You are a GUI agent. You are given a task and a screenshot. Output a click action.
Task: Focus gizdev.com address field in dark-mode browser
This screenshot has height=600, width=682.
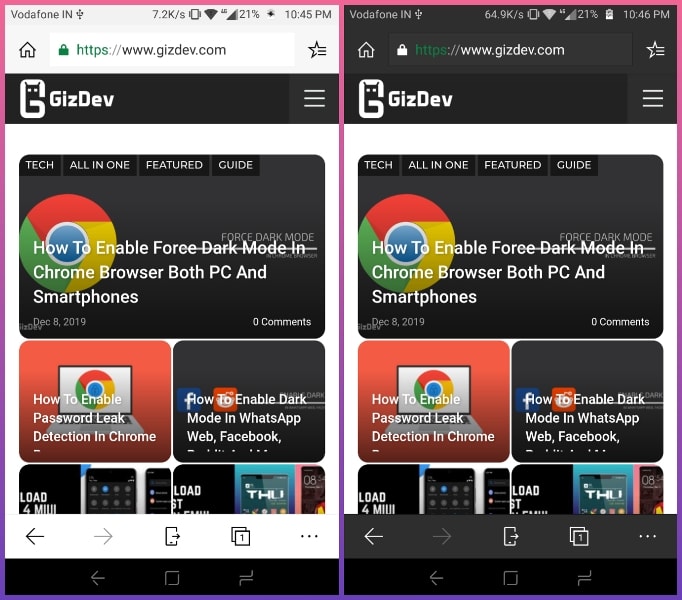click(x=511, y=50)
